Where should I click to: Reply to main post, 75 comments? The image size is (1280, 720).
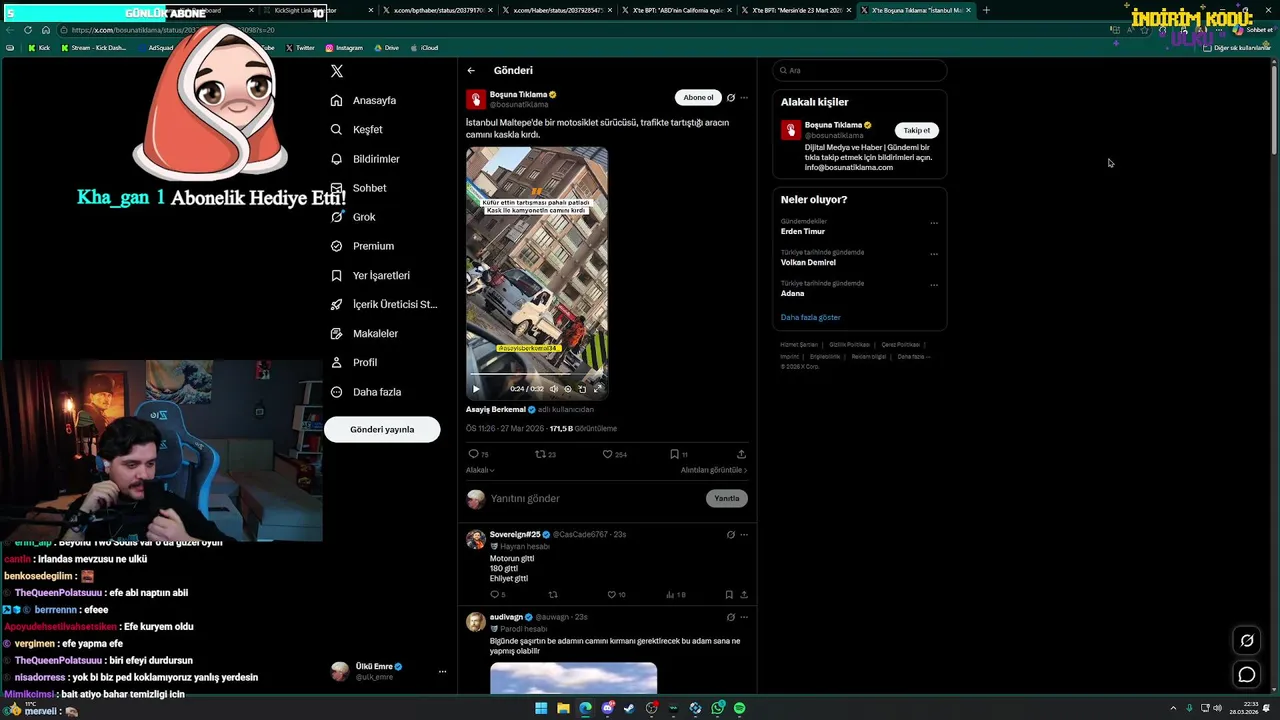[x=478, y=454]
